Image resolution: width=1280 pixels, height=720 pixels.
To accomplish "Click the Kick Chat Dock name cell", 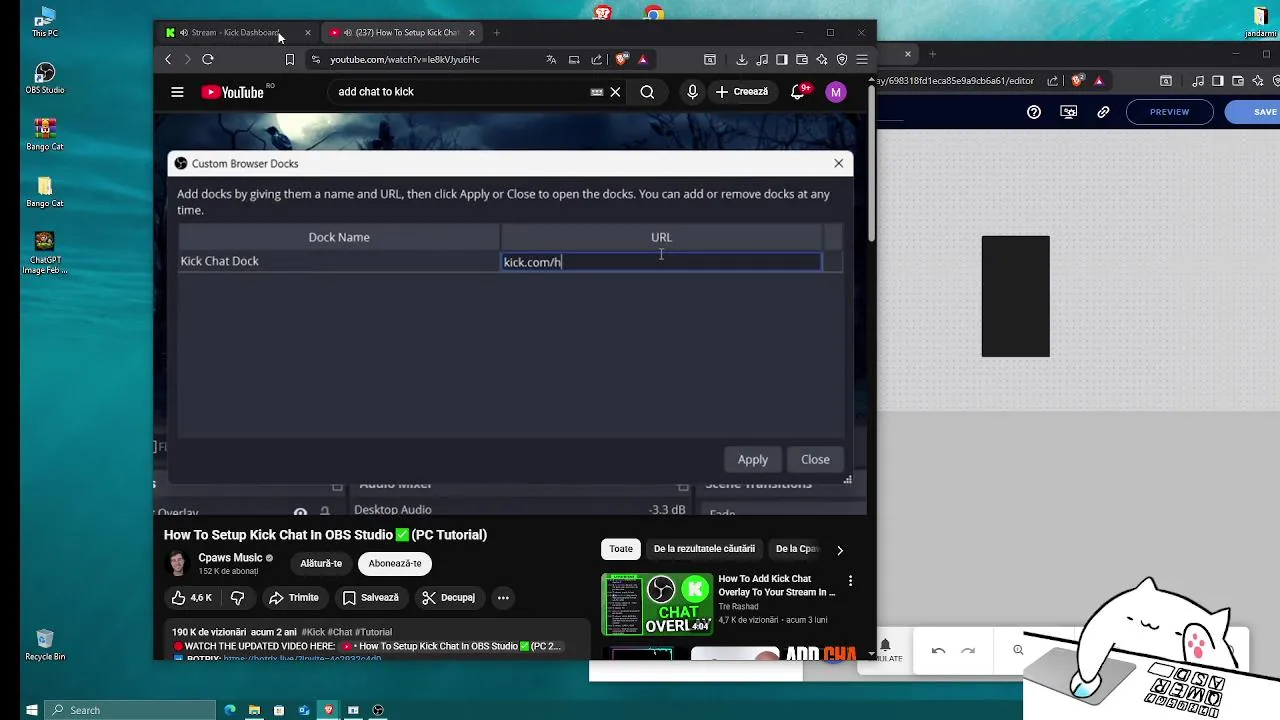I will pos(339,261).
